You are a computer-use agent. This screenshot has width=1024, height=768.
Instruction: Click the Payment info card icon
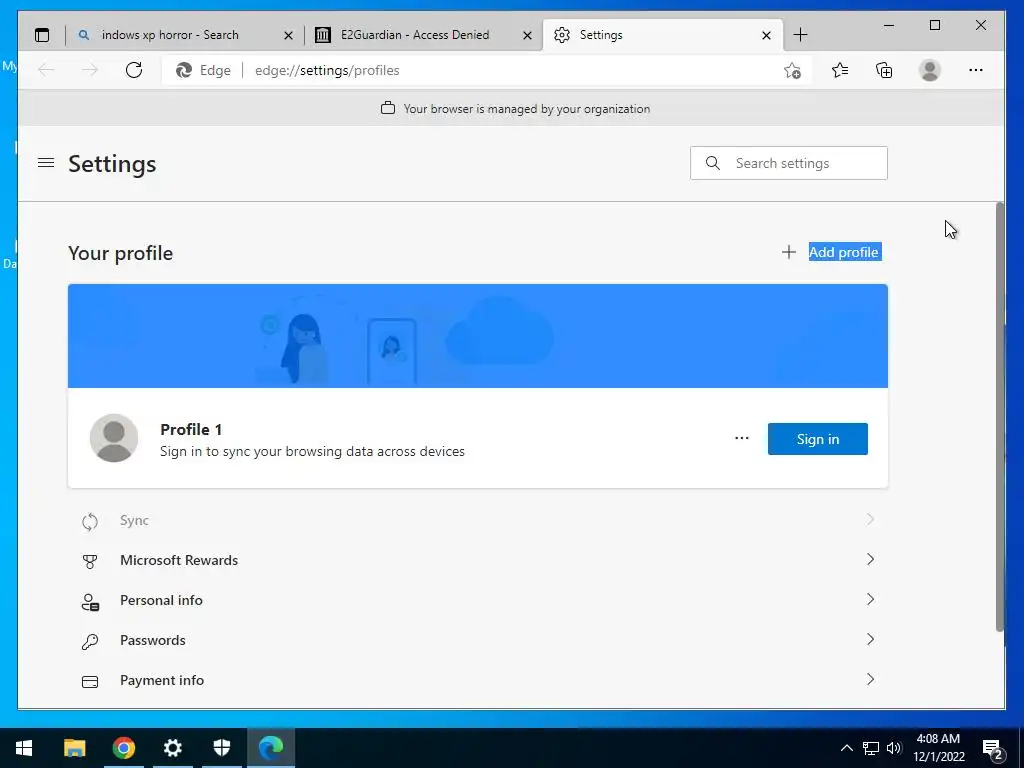[x=90, y=681]
